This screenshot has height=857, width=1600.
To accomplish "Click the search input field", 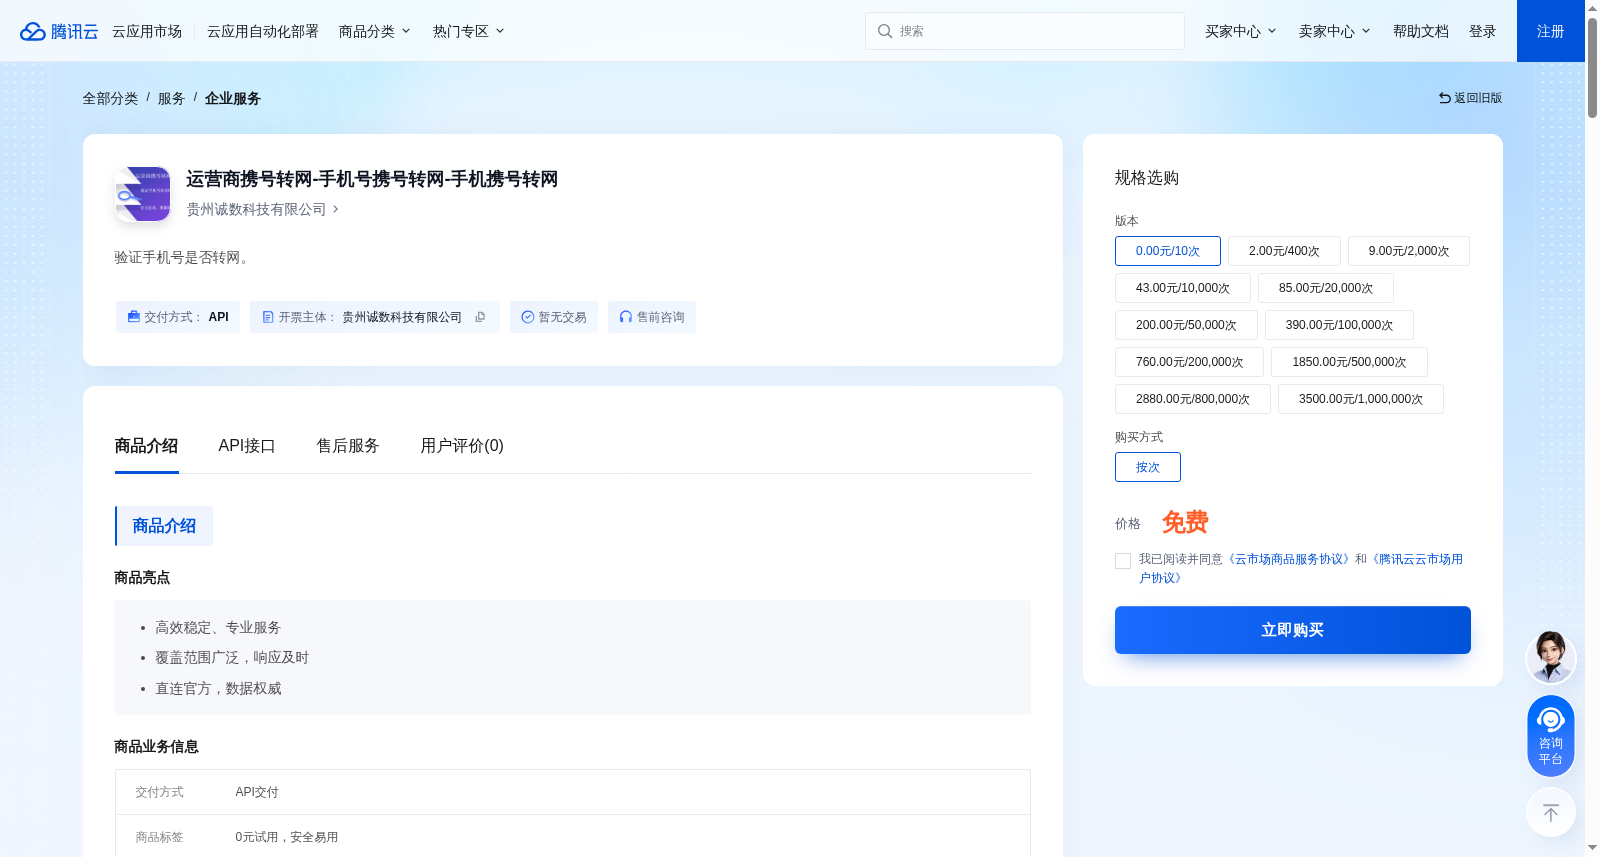I will pyautogui.click(x=1025, y=31).
